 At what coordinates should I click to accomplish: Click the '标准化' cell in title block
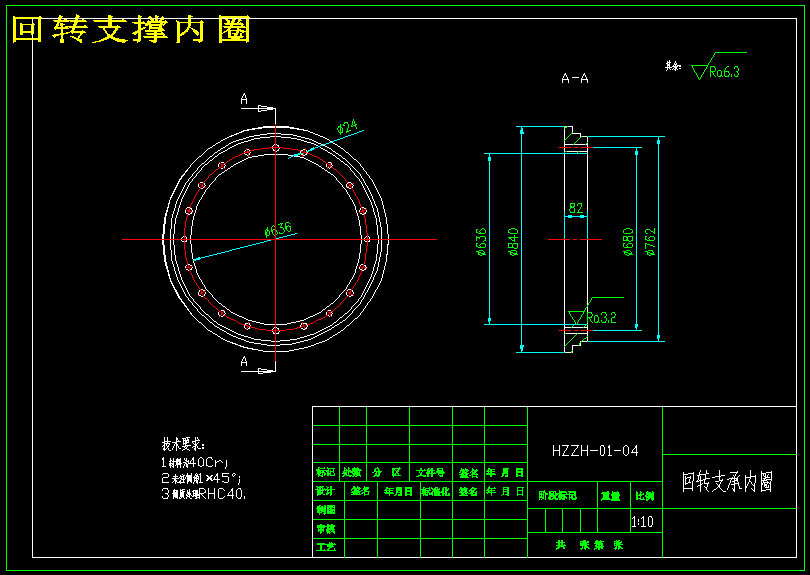[435, 491]
